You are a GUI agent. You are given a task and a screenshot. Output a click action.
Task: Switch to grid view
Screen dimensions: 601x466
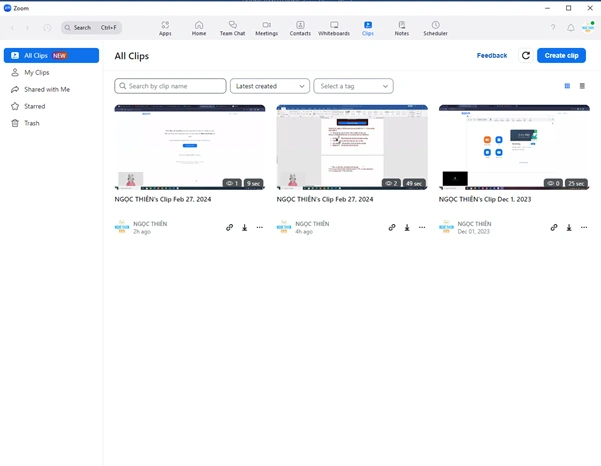click(567, 86)
